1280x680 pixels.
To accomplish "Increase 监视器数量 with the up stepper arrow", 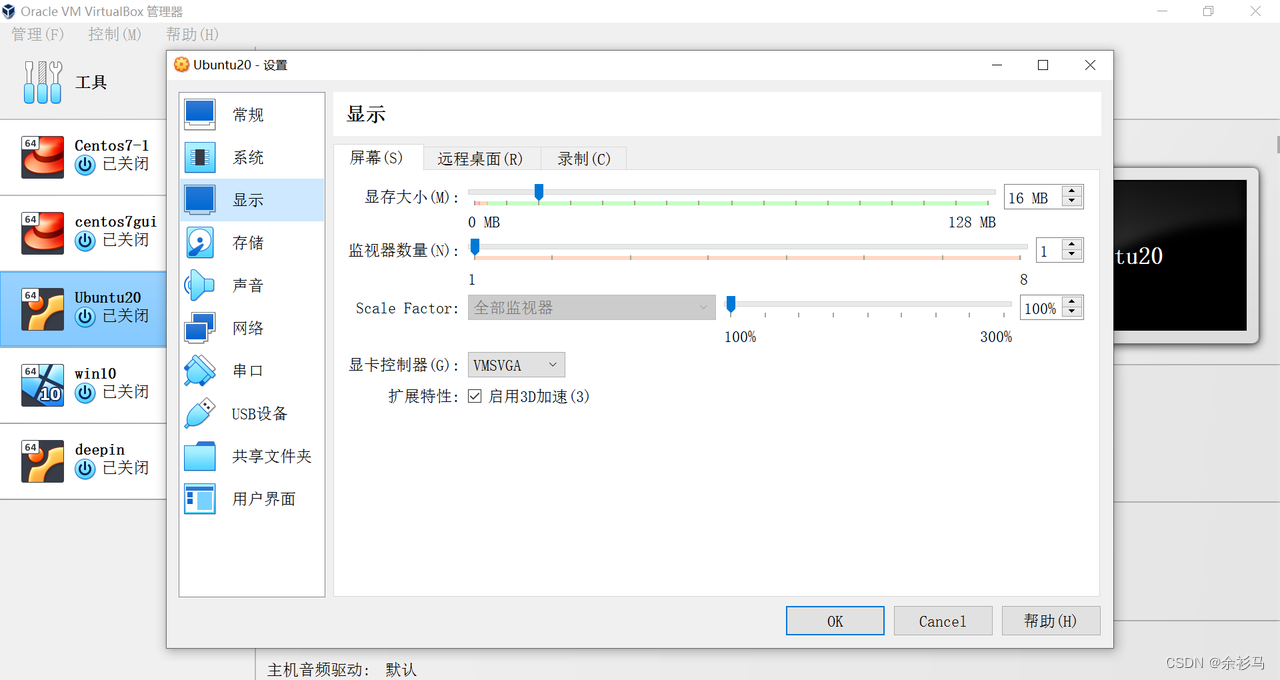I will coord(1072,245).
